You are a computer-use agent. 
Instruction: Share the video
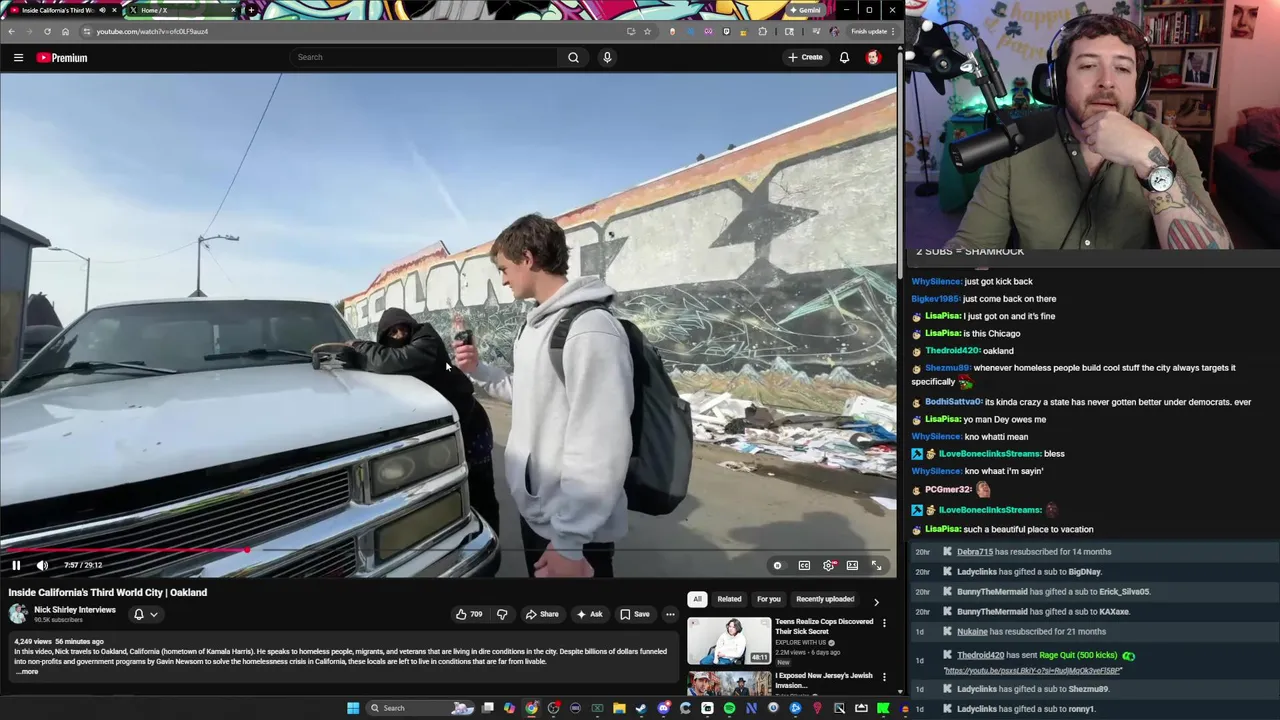point(543,614)
